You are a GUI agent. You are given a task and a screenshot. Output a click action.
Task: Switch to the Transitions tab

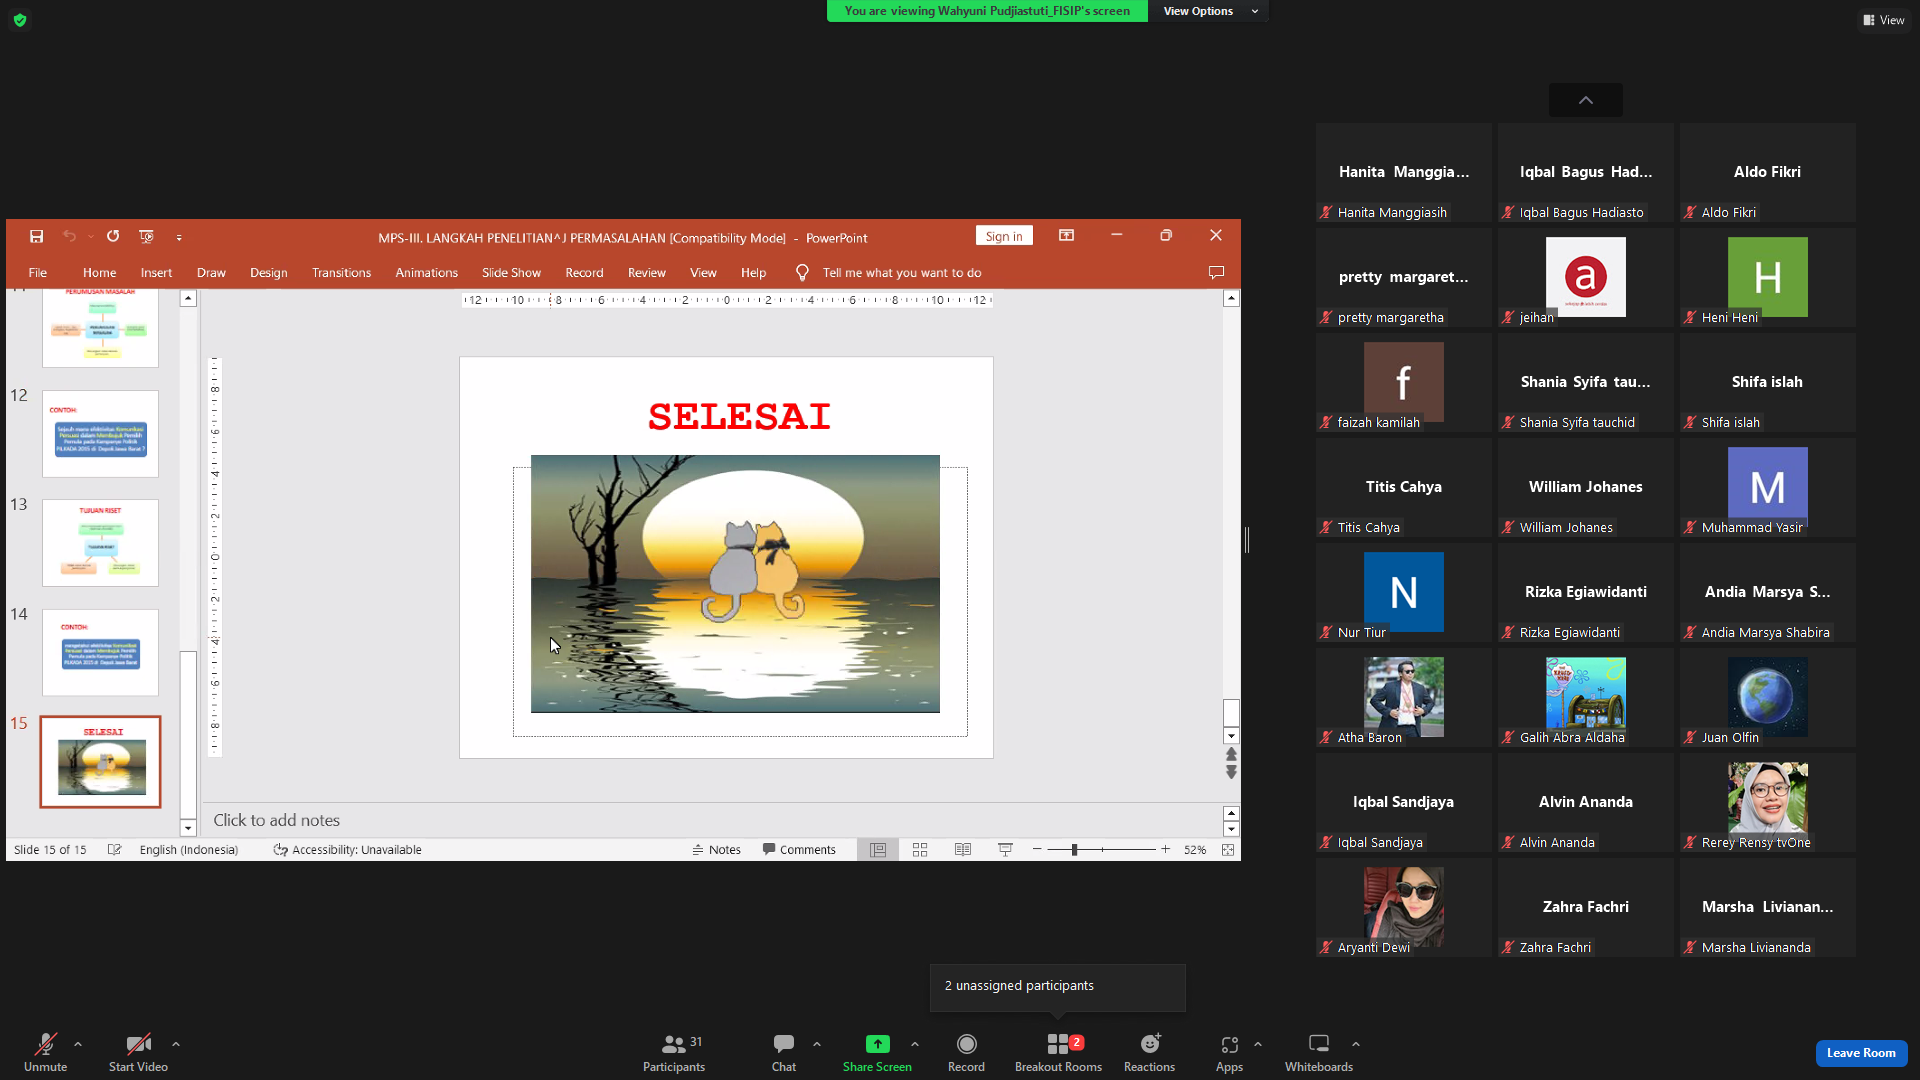pyautogui.click(x=341, y=272)
